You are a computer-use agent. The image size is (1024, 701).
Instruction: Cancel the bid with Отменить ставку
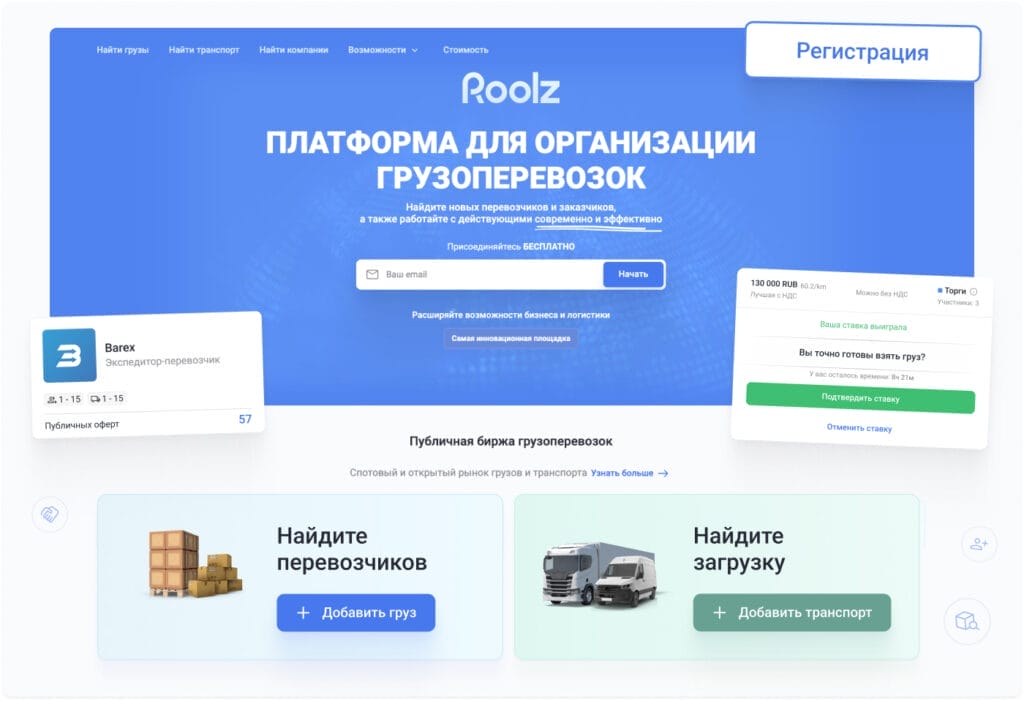[x=861, y=426]
